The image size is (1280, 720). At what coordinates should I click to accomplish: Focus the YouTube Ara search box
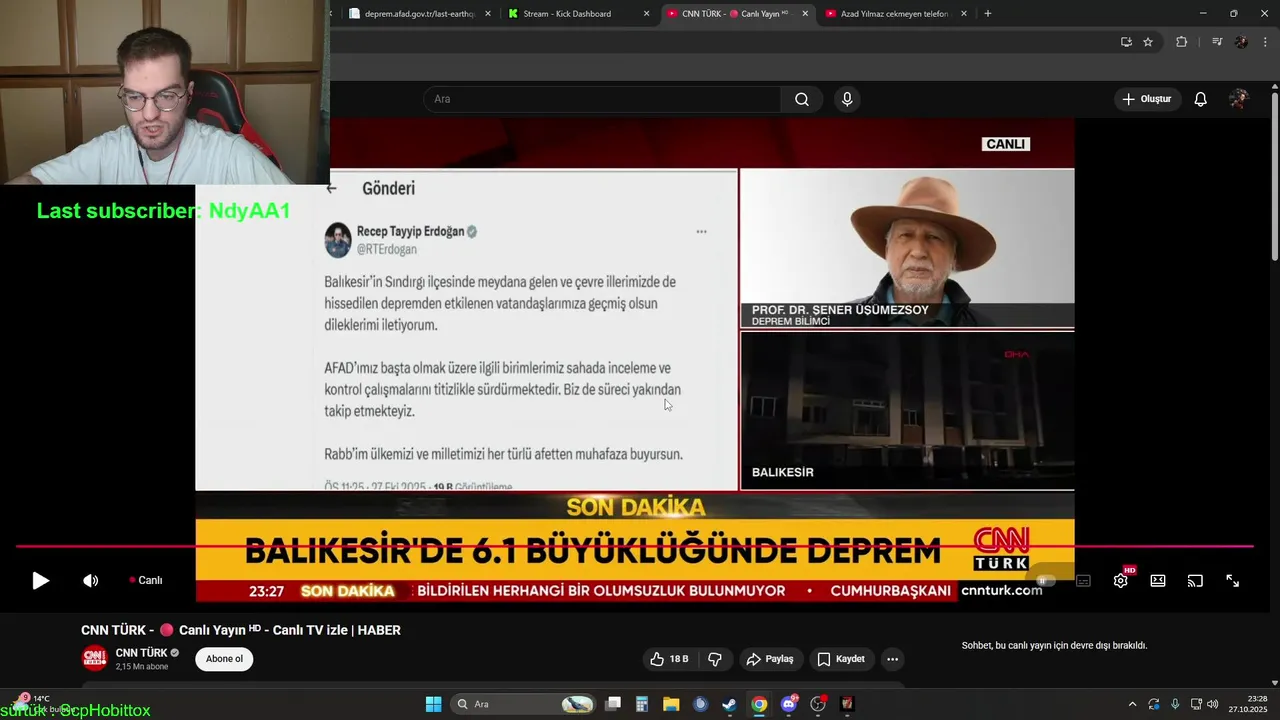pos(602,99)
